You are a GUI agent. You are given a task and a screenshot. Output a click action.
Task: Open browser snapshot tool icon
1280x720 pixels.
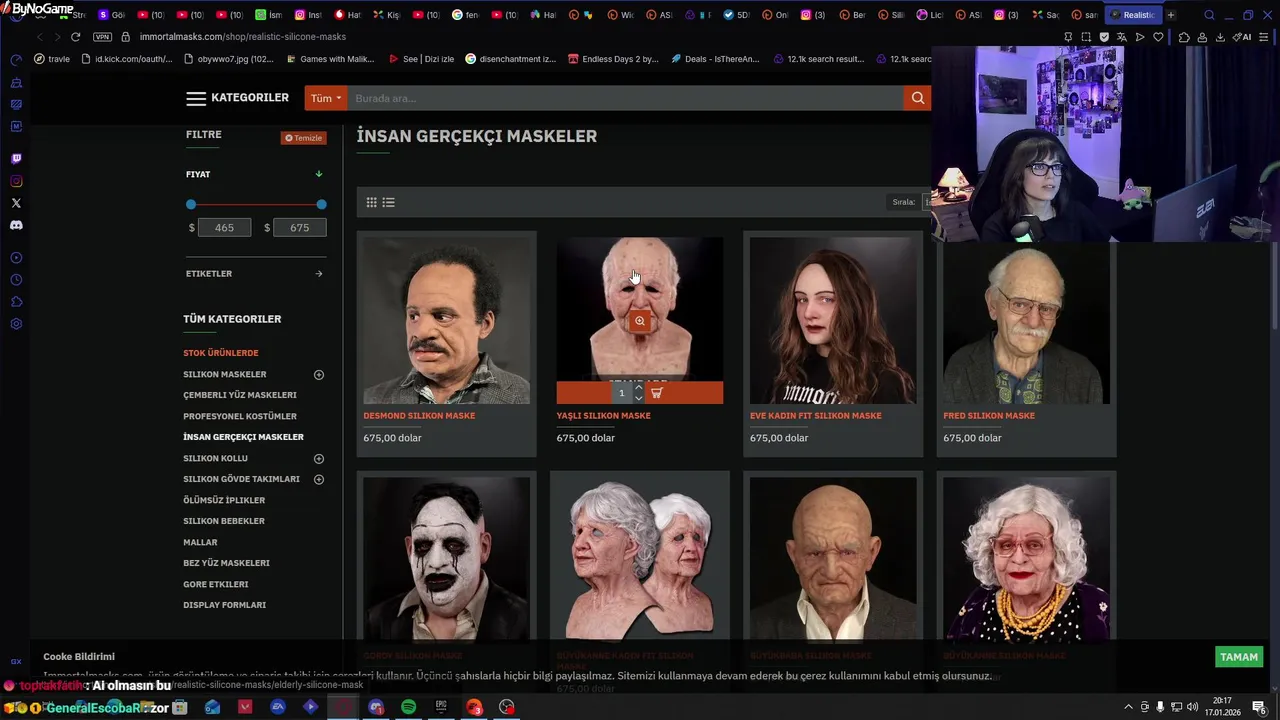coord(1086,37)
